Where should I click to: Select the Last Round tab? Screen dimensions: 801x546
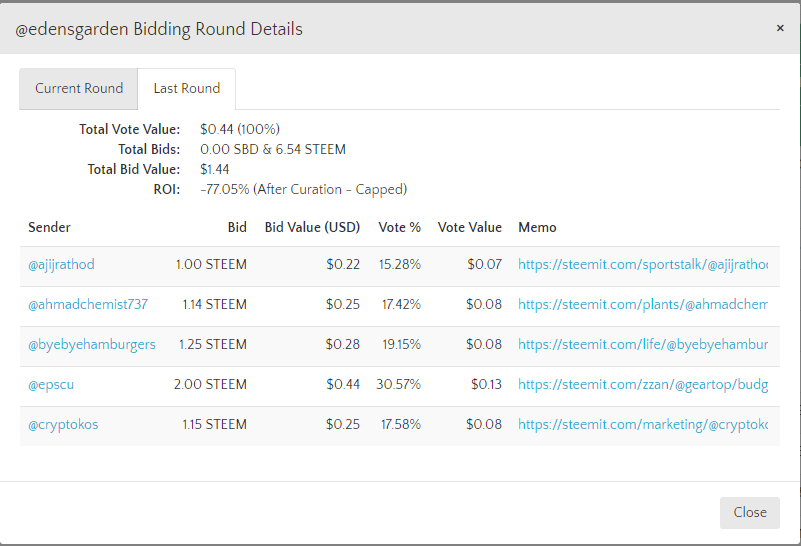(x=187, y=88)
